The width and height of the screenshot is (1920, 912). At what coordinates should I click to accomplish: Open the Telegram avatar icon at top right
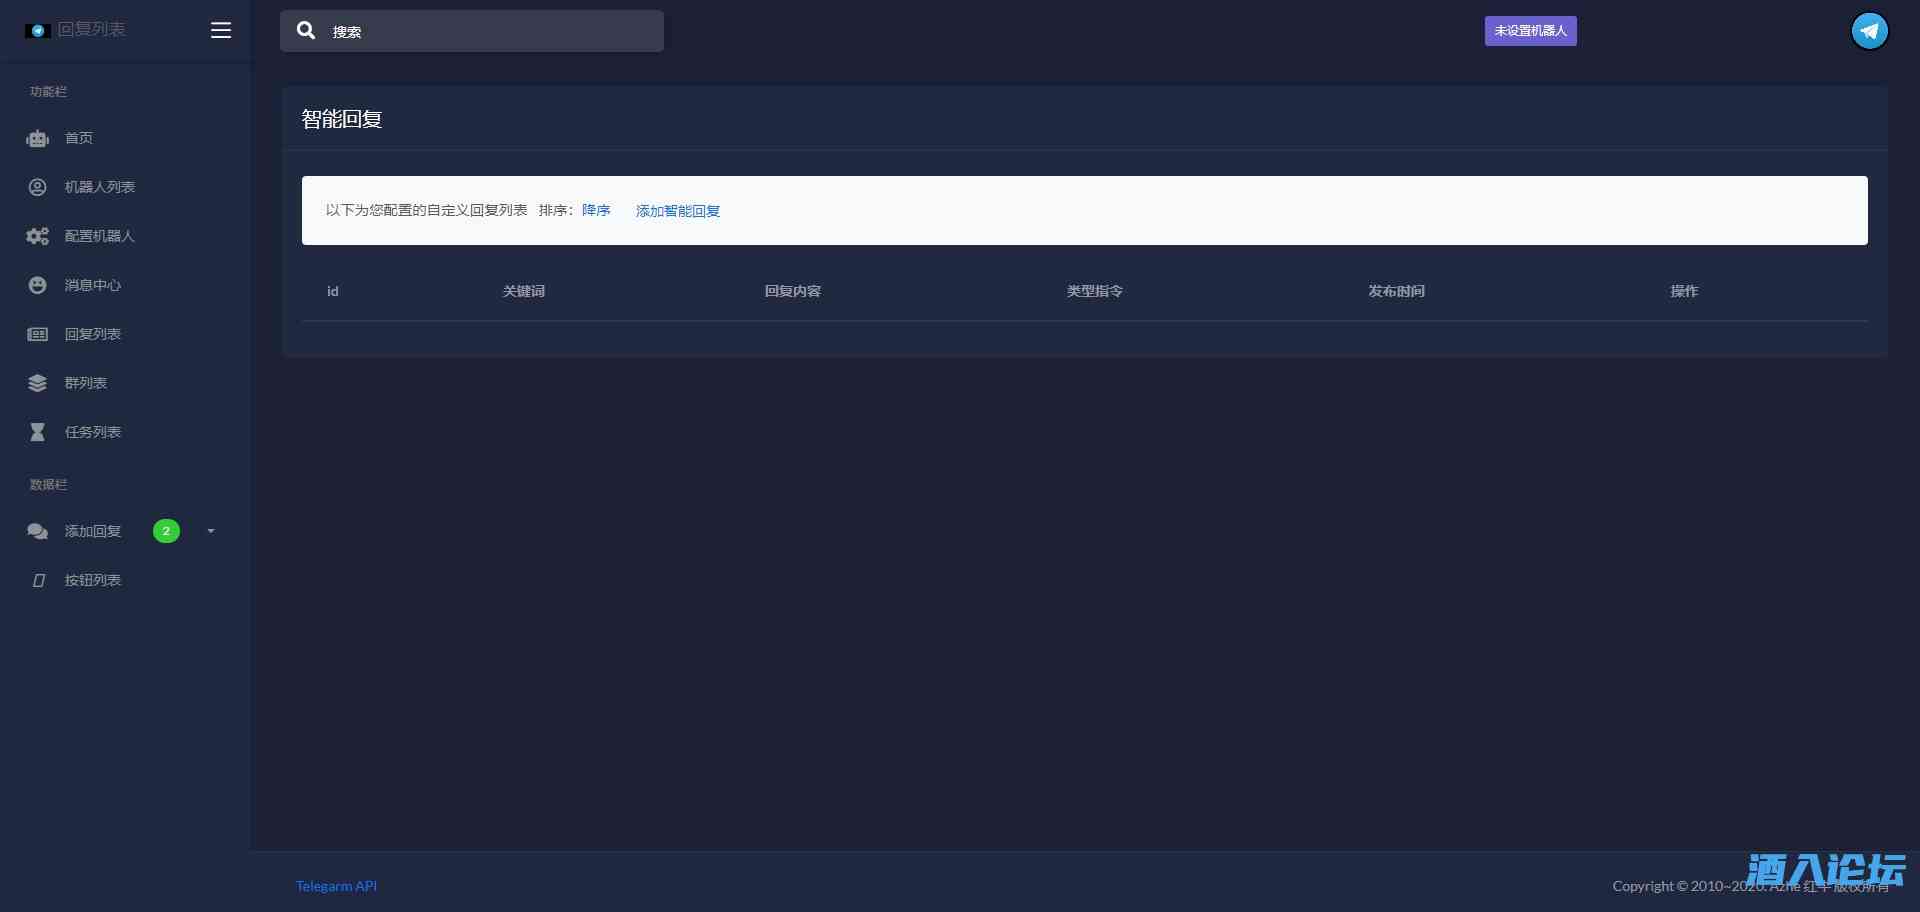tap(1869, 31)
